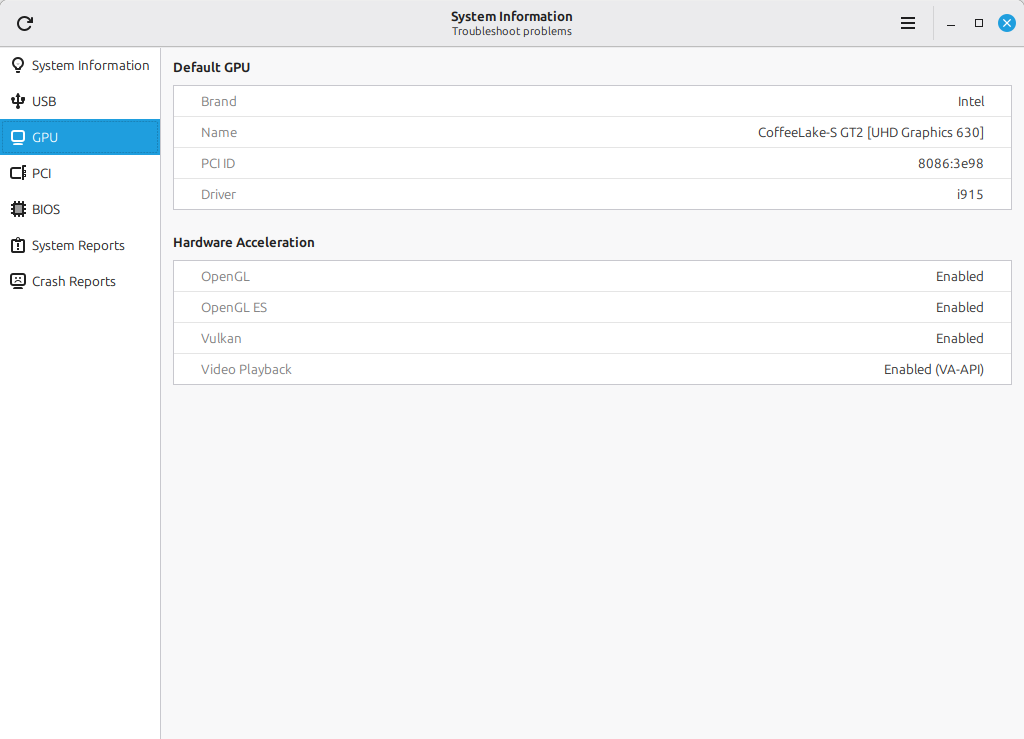Select the PCI ID row showing 8086:3e98

pyautogui.click(x=592, y=163)
